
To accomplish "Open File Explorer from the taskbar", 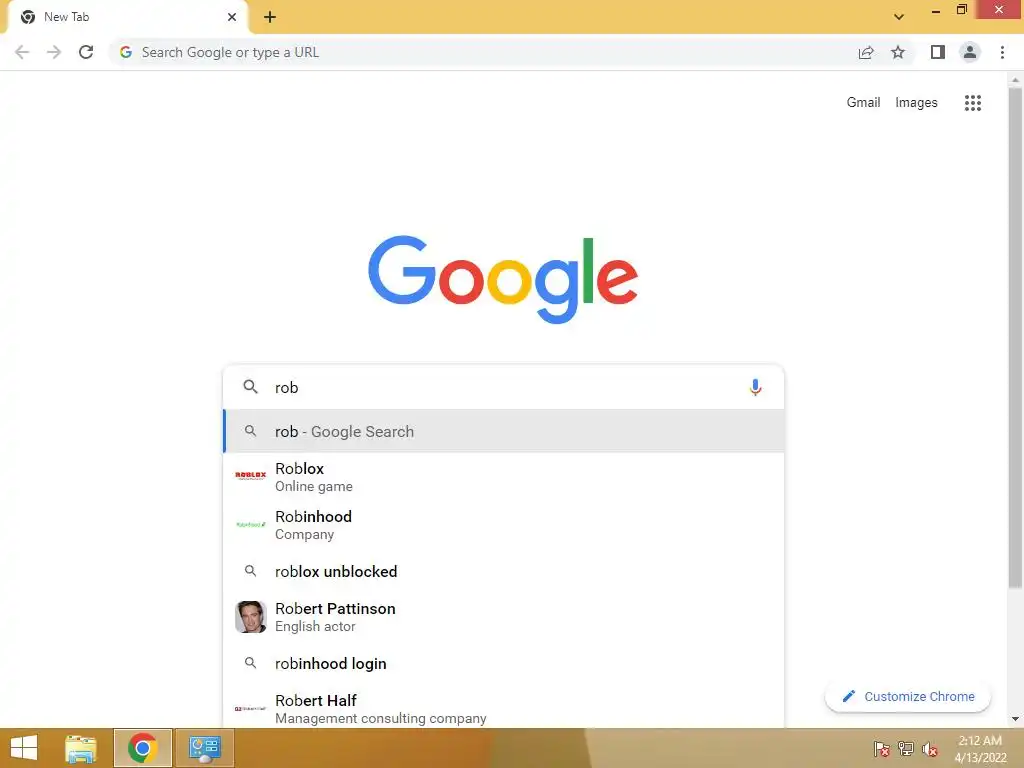I will (x=80, y=748).
